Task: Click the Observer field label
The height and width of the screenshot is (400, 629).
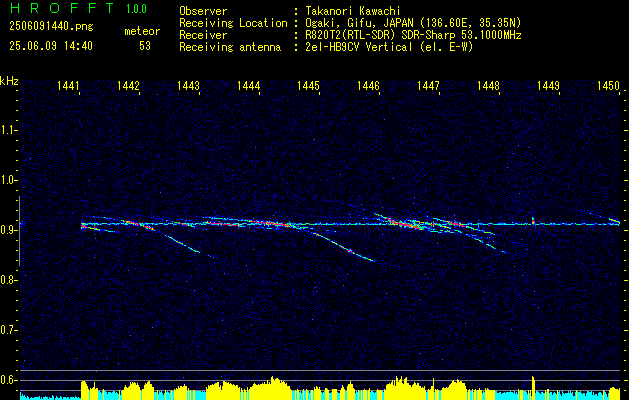Action: [x=203, y=11]
